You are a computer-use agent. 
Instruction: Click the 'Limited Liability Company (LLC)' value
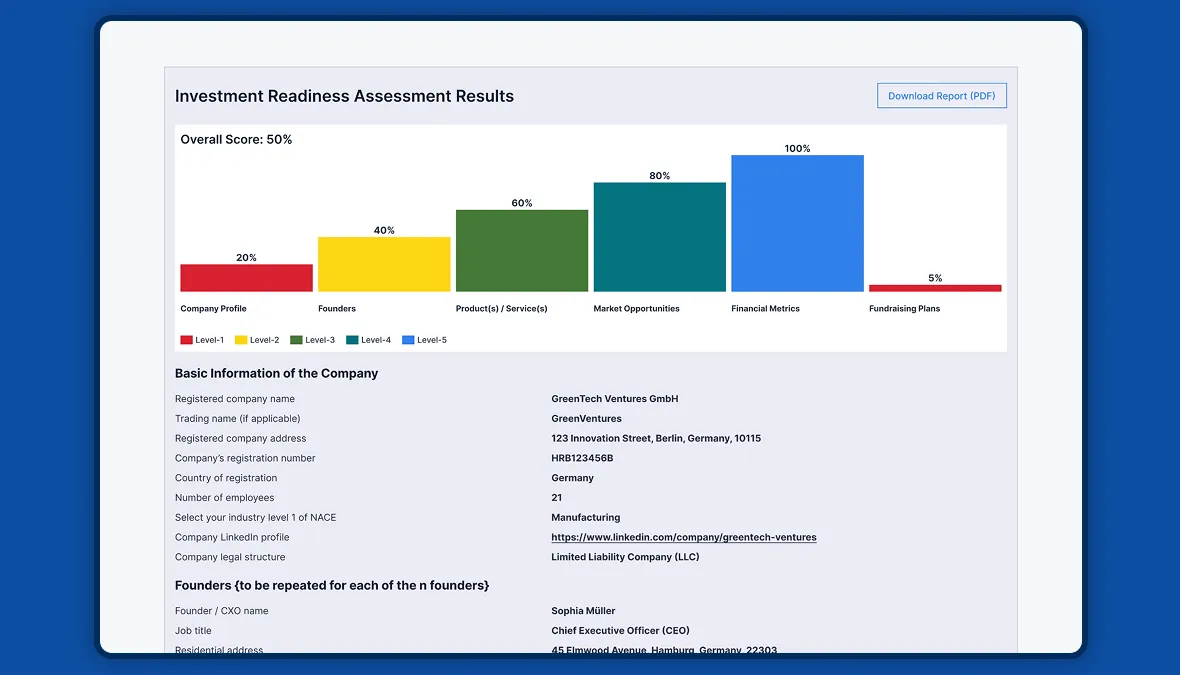pos(625,557)
